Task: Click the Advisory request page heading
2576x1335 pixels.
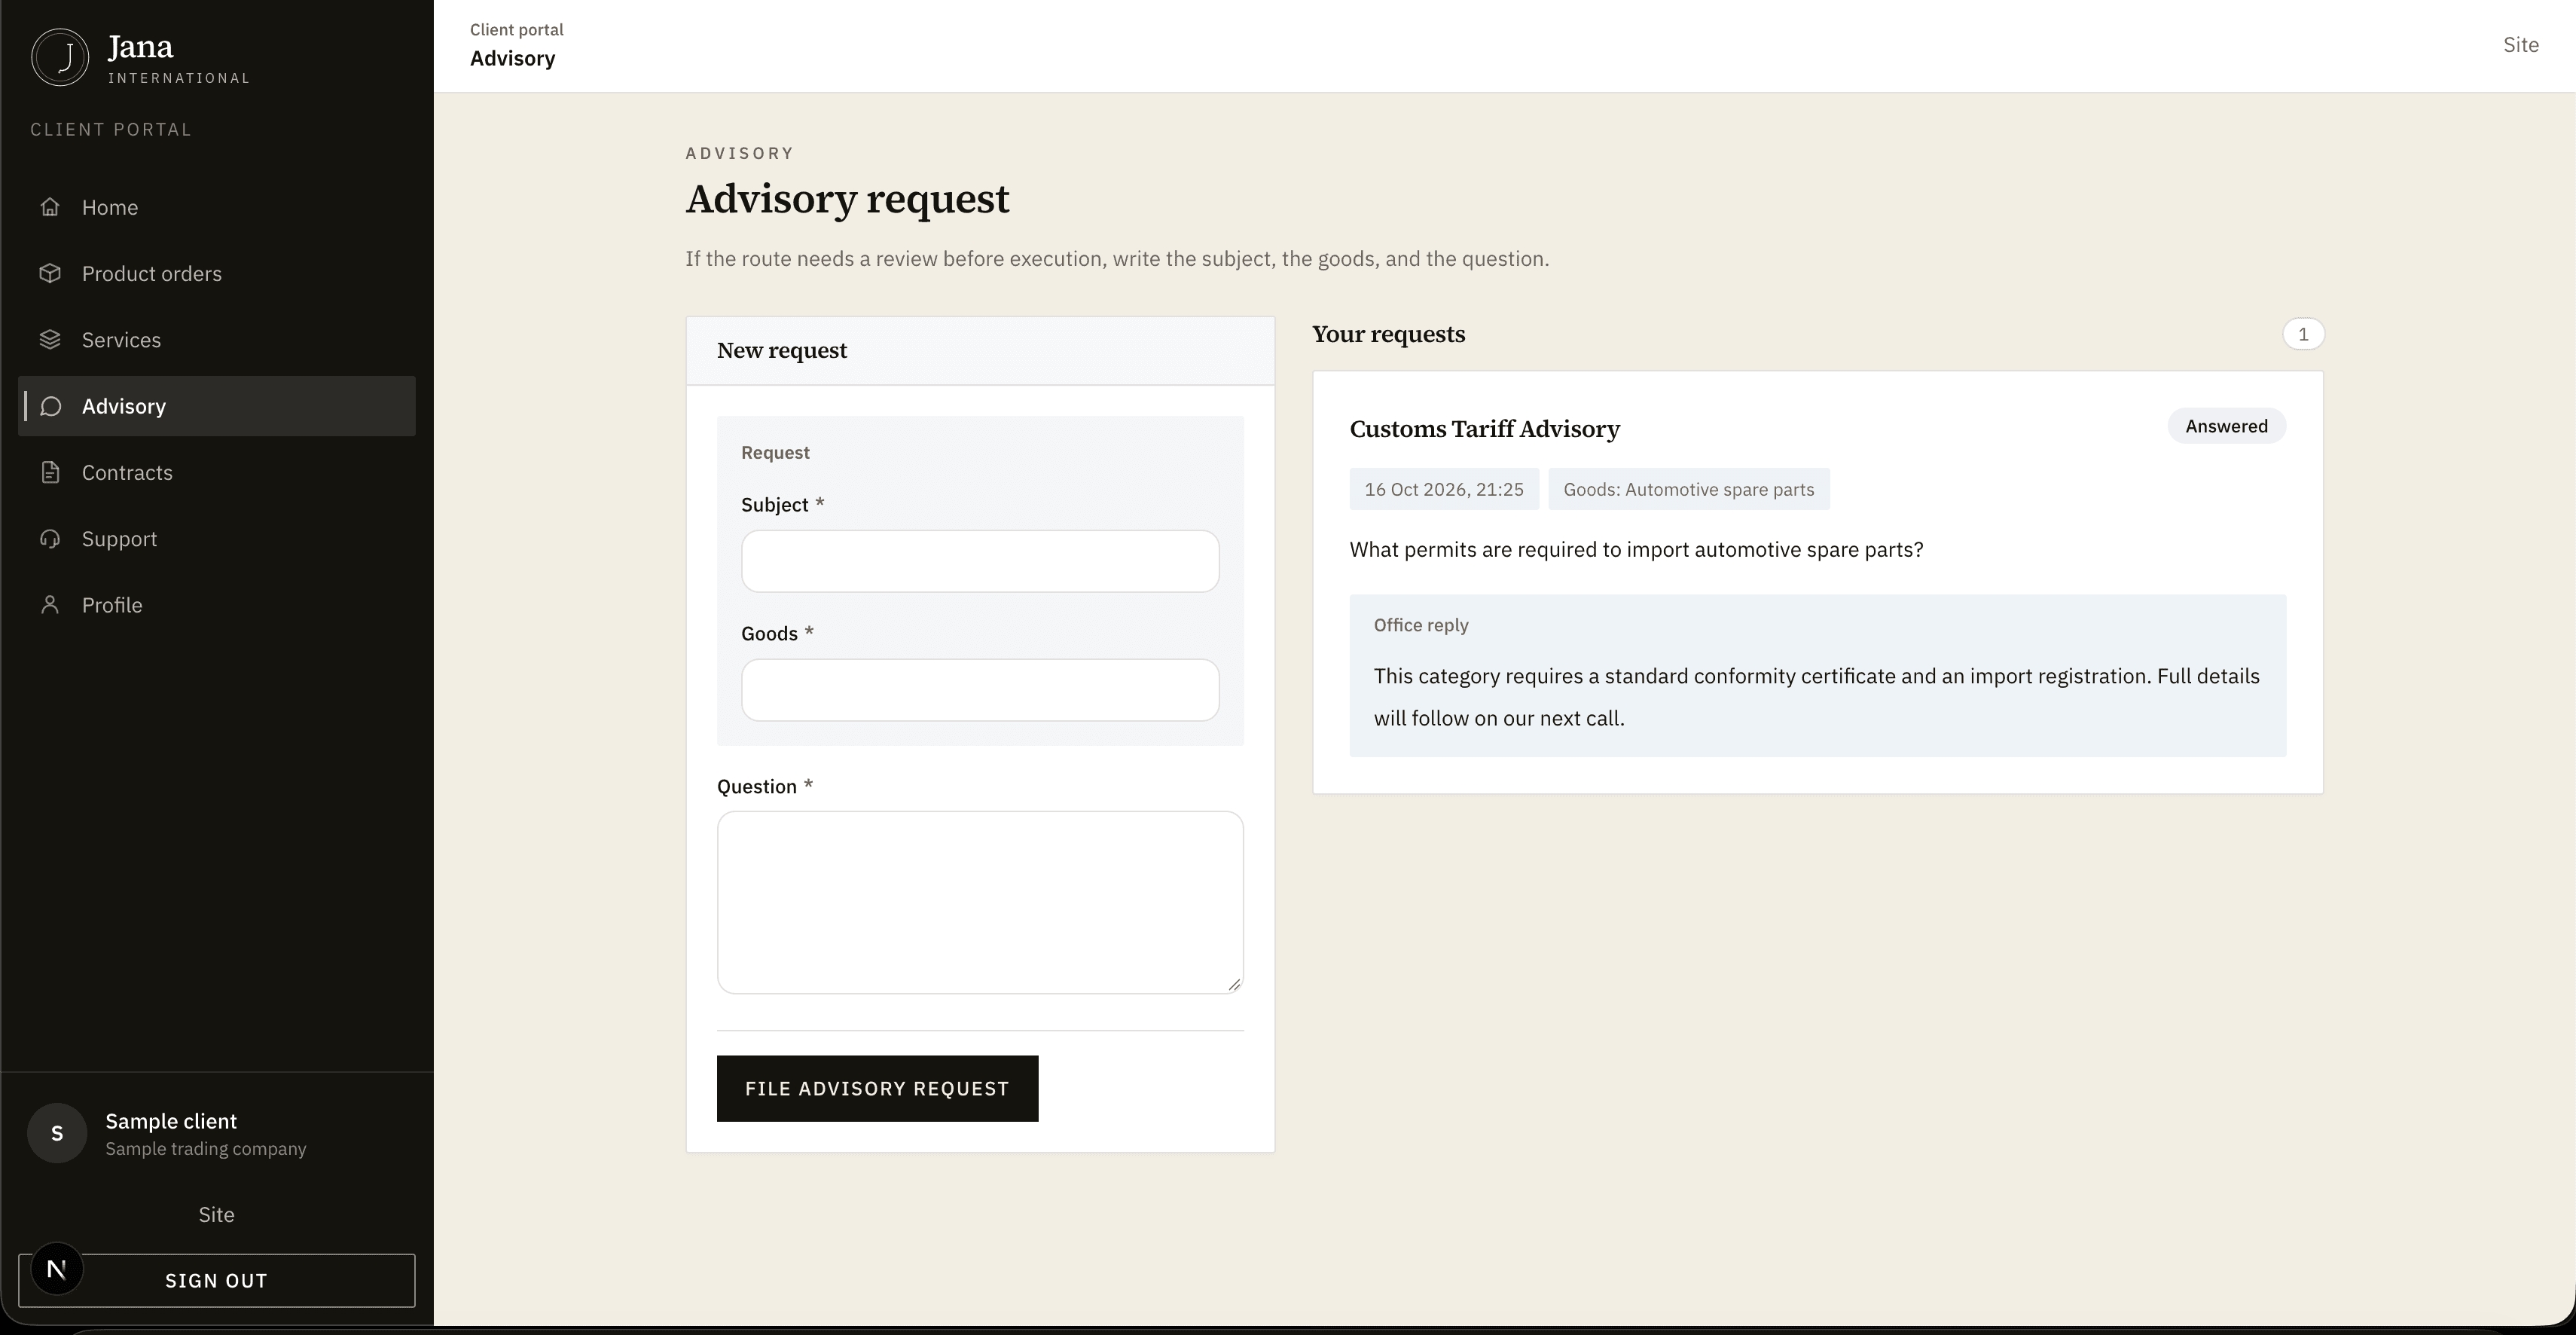Action: click(847, 199)
